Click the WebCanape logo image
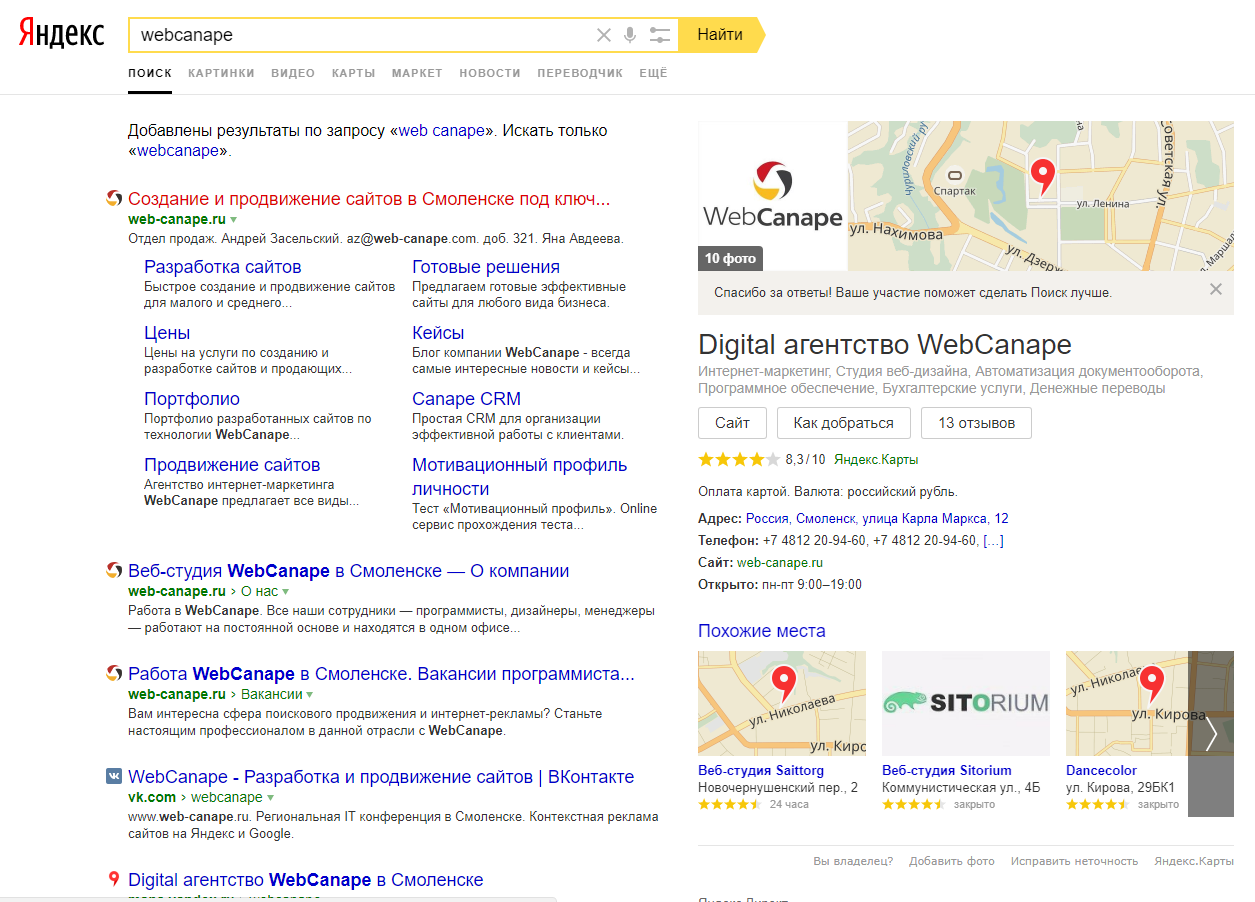 pos(773,196)
